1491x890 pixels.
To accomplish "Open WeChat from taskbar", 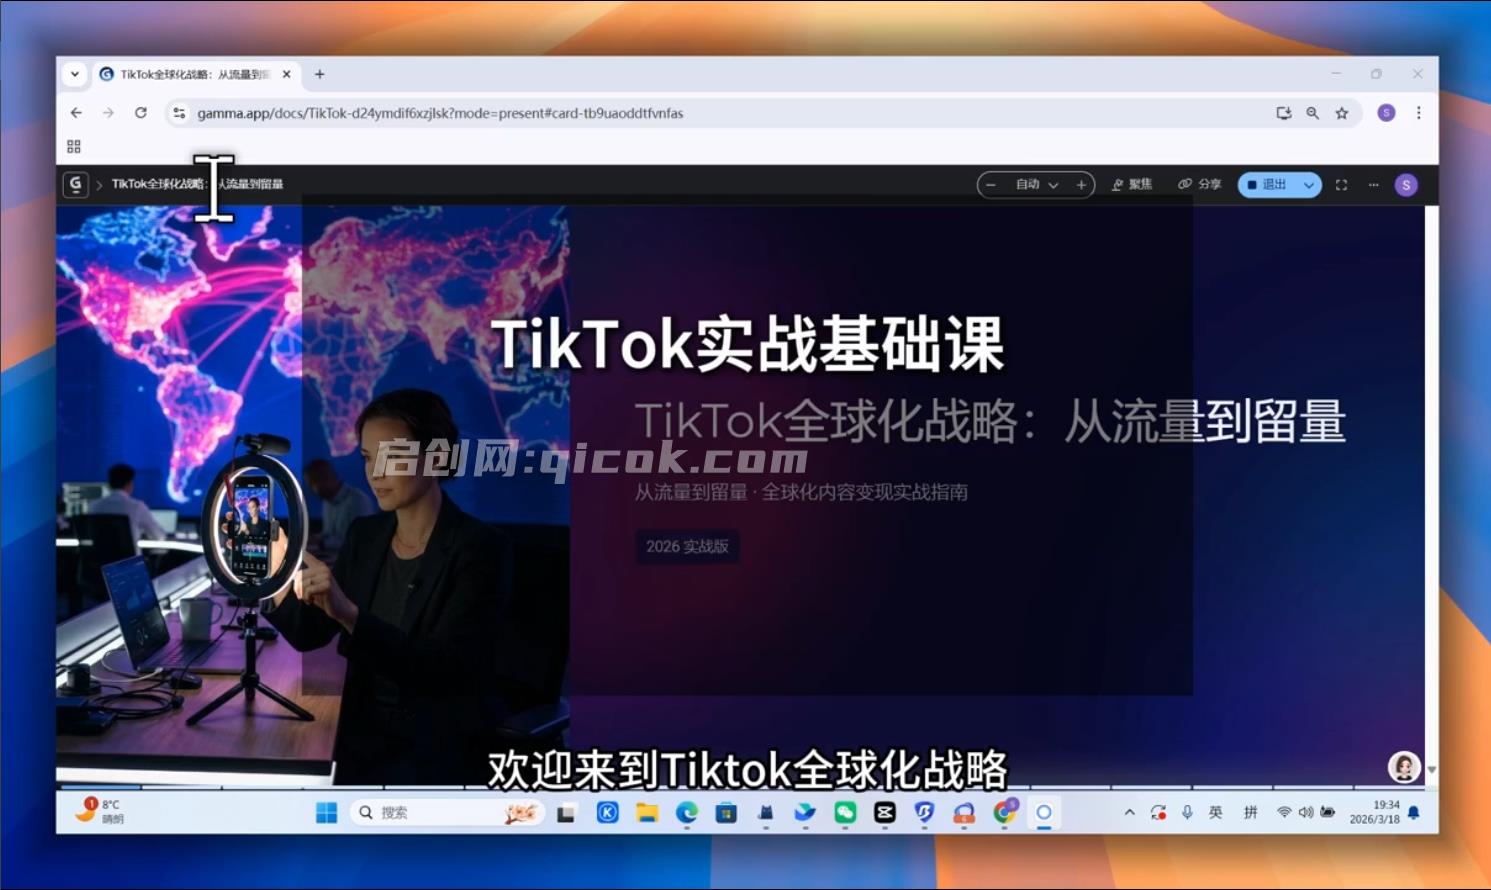I will point(845,813).
